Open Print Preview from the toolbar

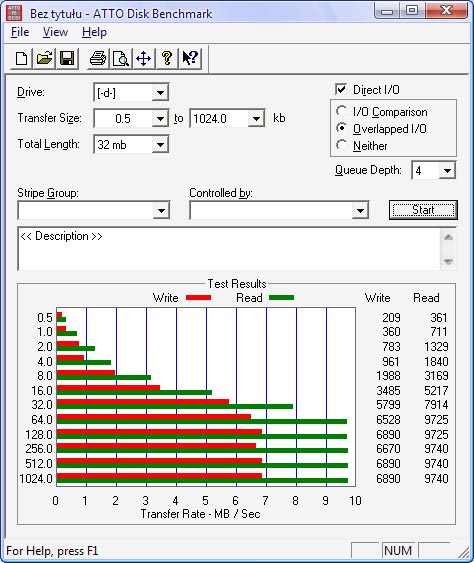(x=121, y=58)
